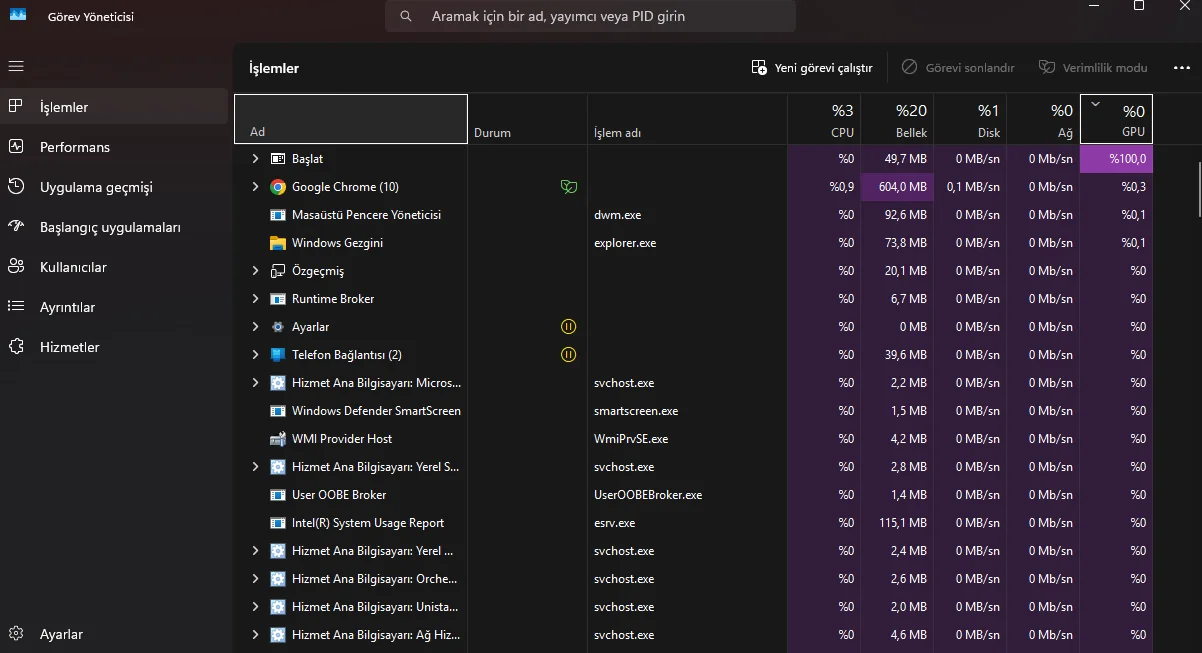Viewport: 1202px width, 653px height.
Task: Sort processes by CPU column
Action: pyautogui.click(x=824, y=120)
